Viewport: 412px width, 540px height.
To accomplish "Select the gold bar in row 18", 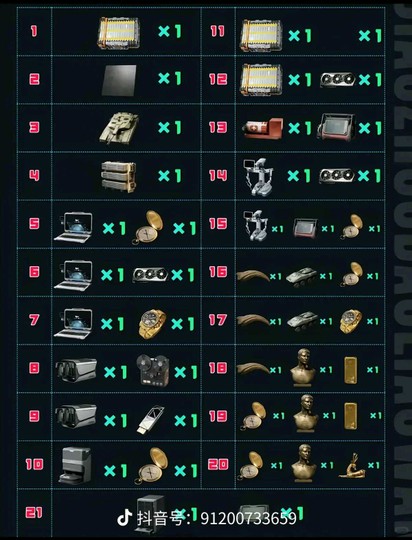I will (x=350, y=370).
